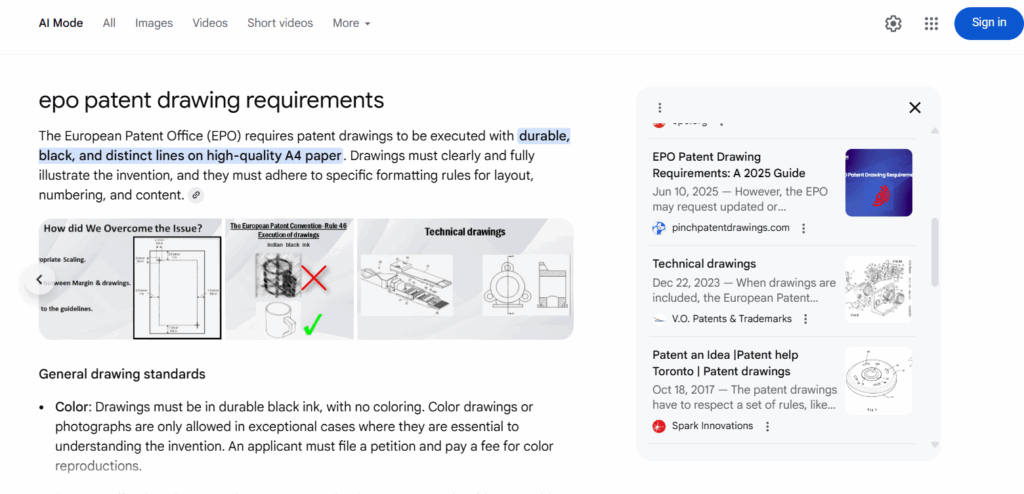Click the previous arrow on image carousel
Viewport: 1024px width, 494px height.
[39, 279]
